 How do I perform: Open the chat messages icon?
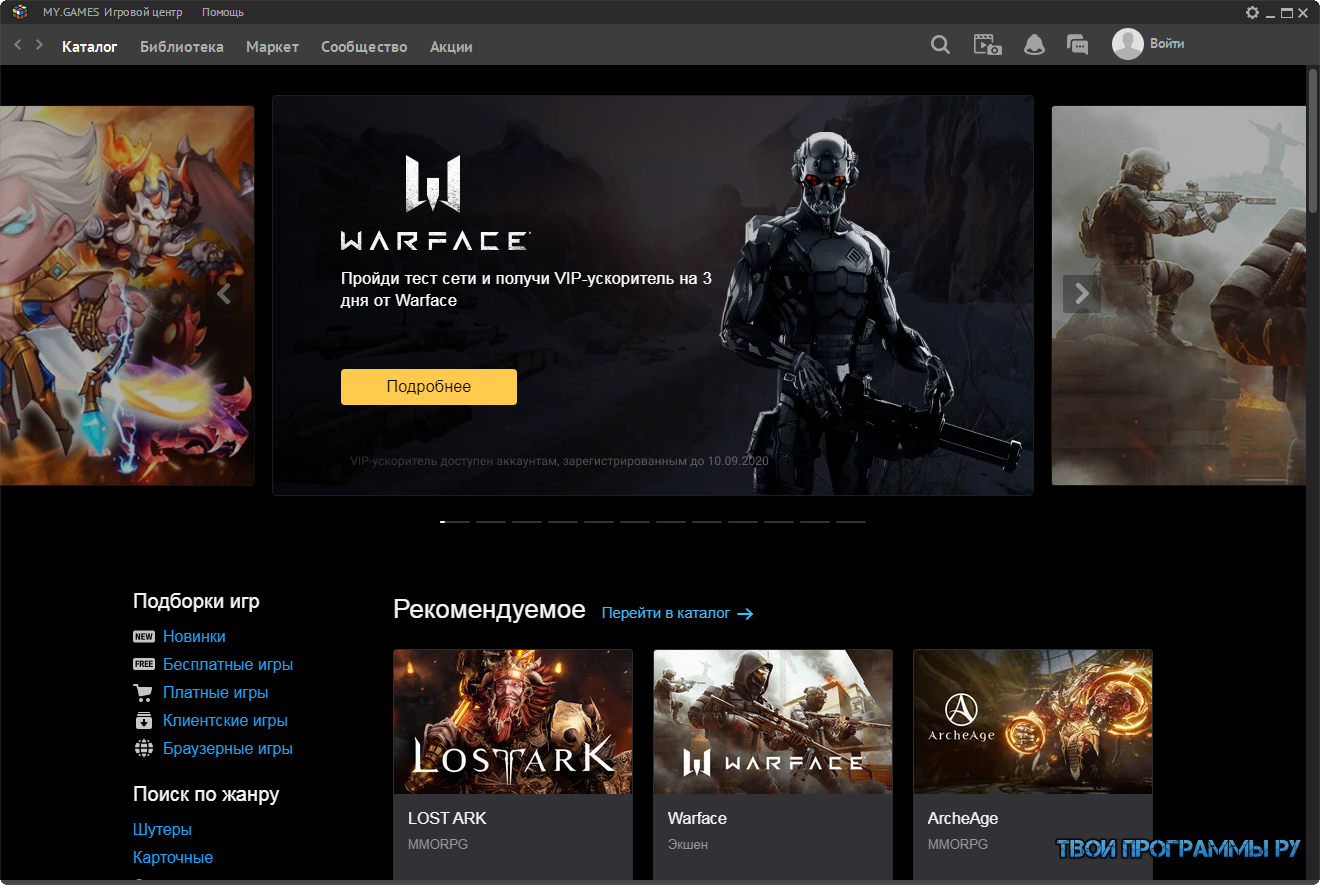click(x=1077, y=45)
